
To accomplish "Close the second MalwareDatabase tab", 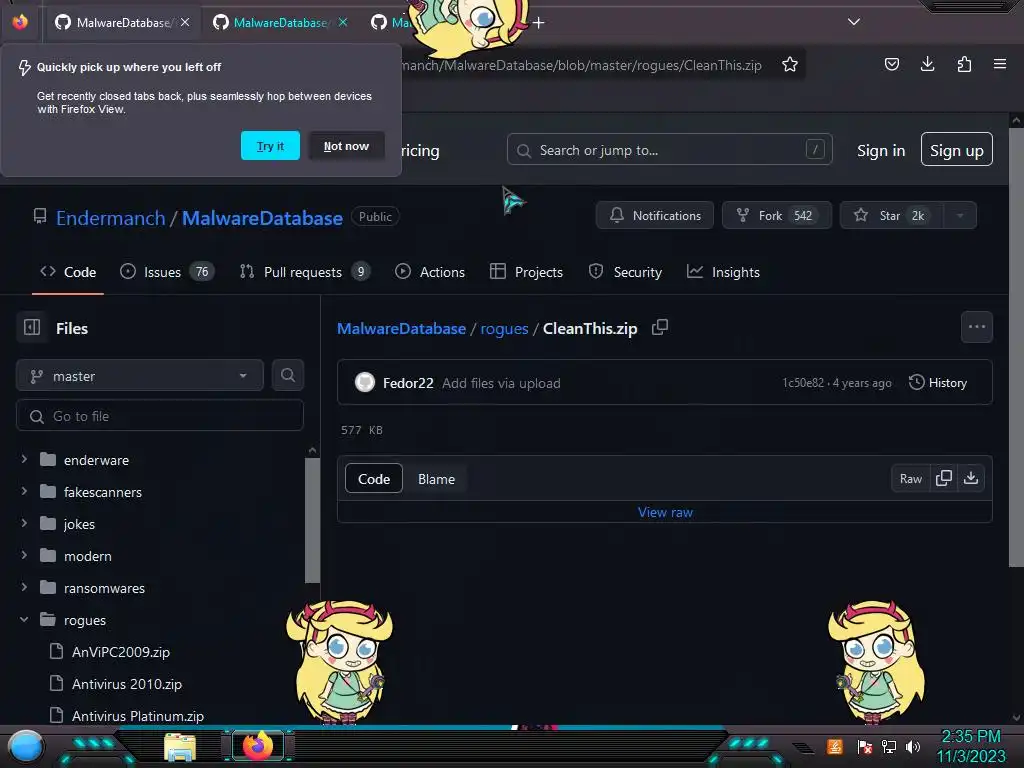I will tap(343, 22).
